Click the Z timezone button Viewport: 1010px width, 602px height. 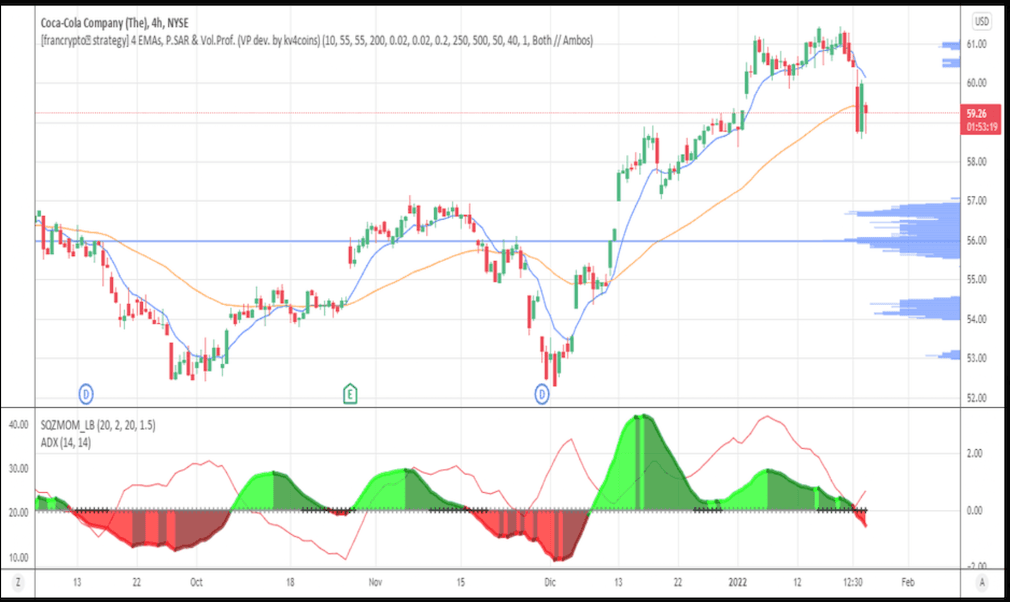point(17,582)
